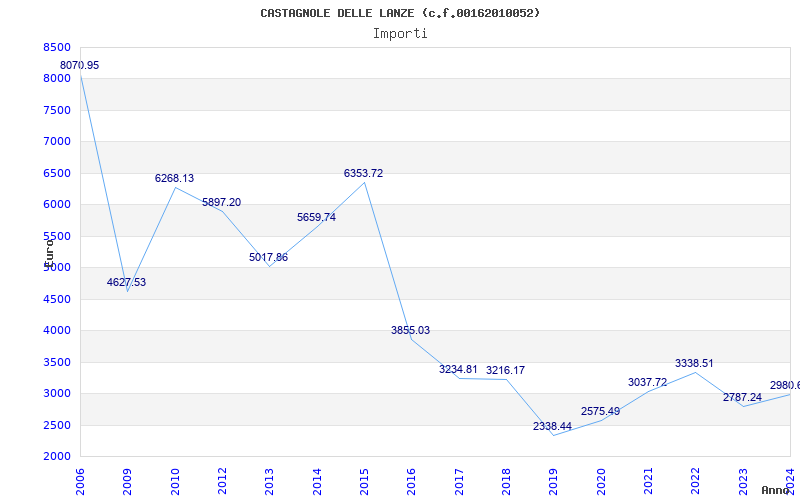Select data label 3855.03

click(x=411, y=330)
